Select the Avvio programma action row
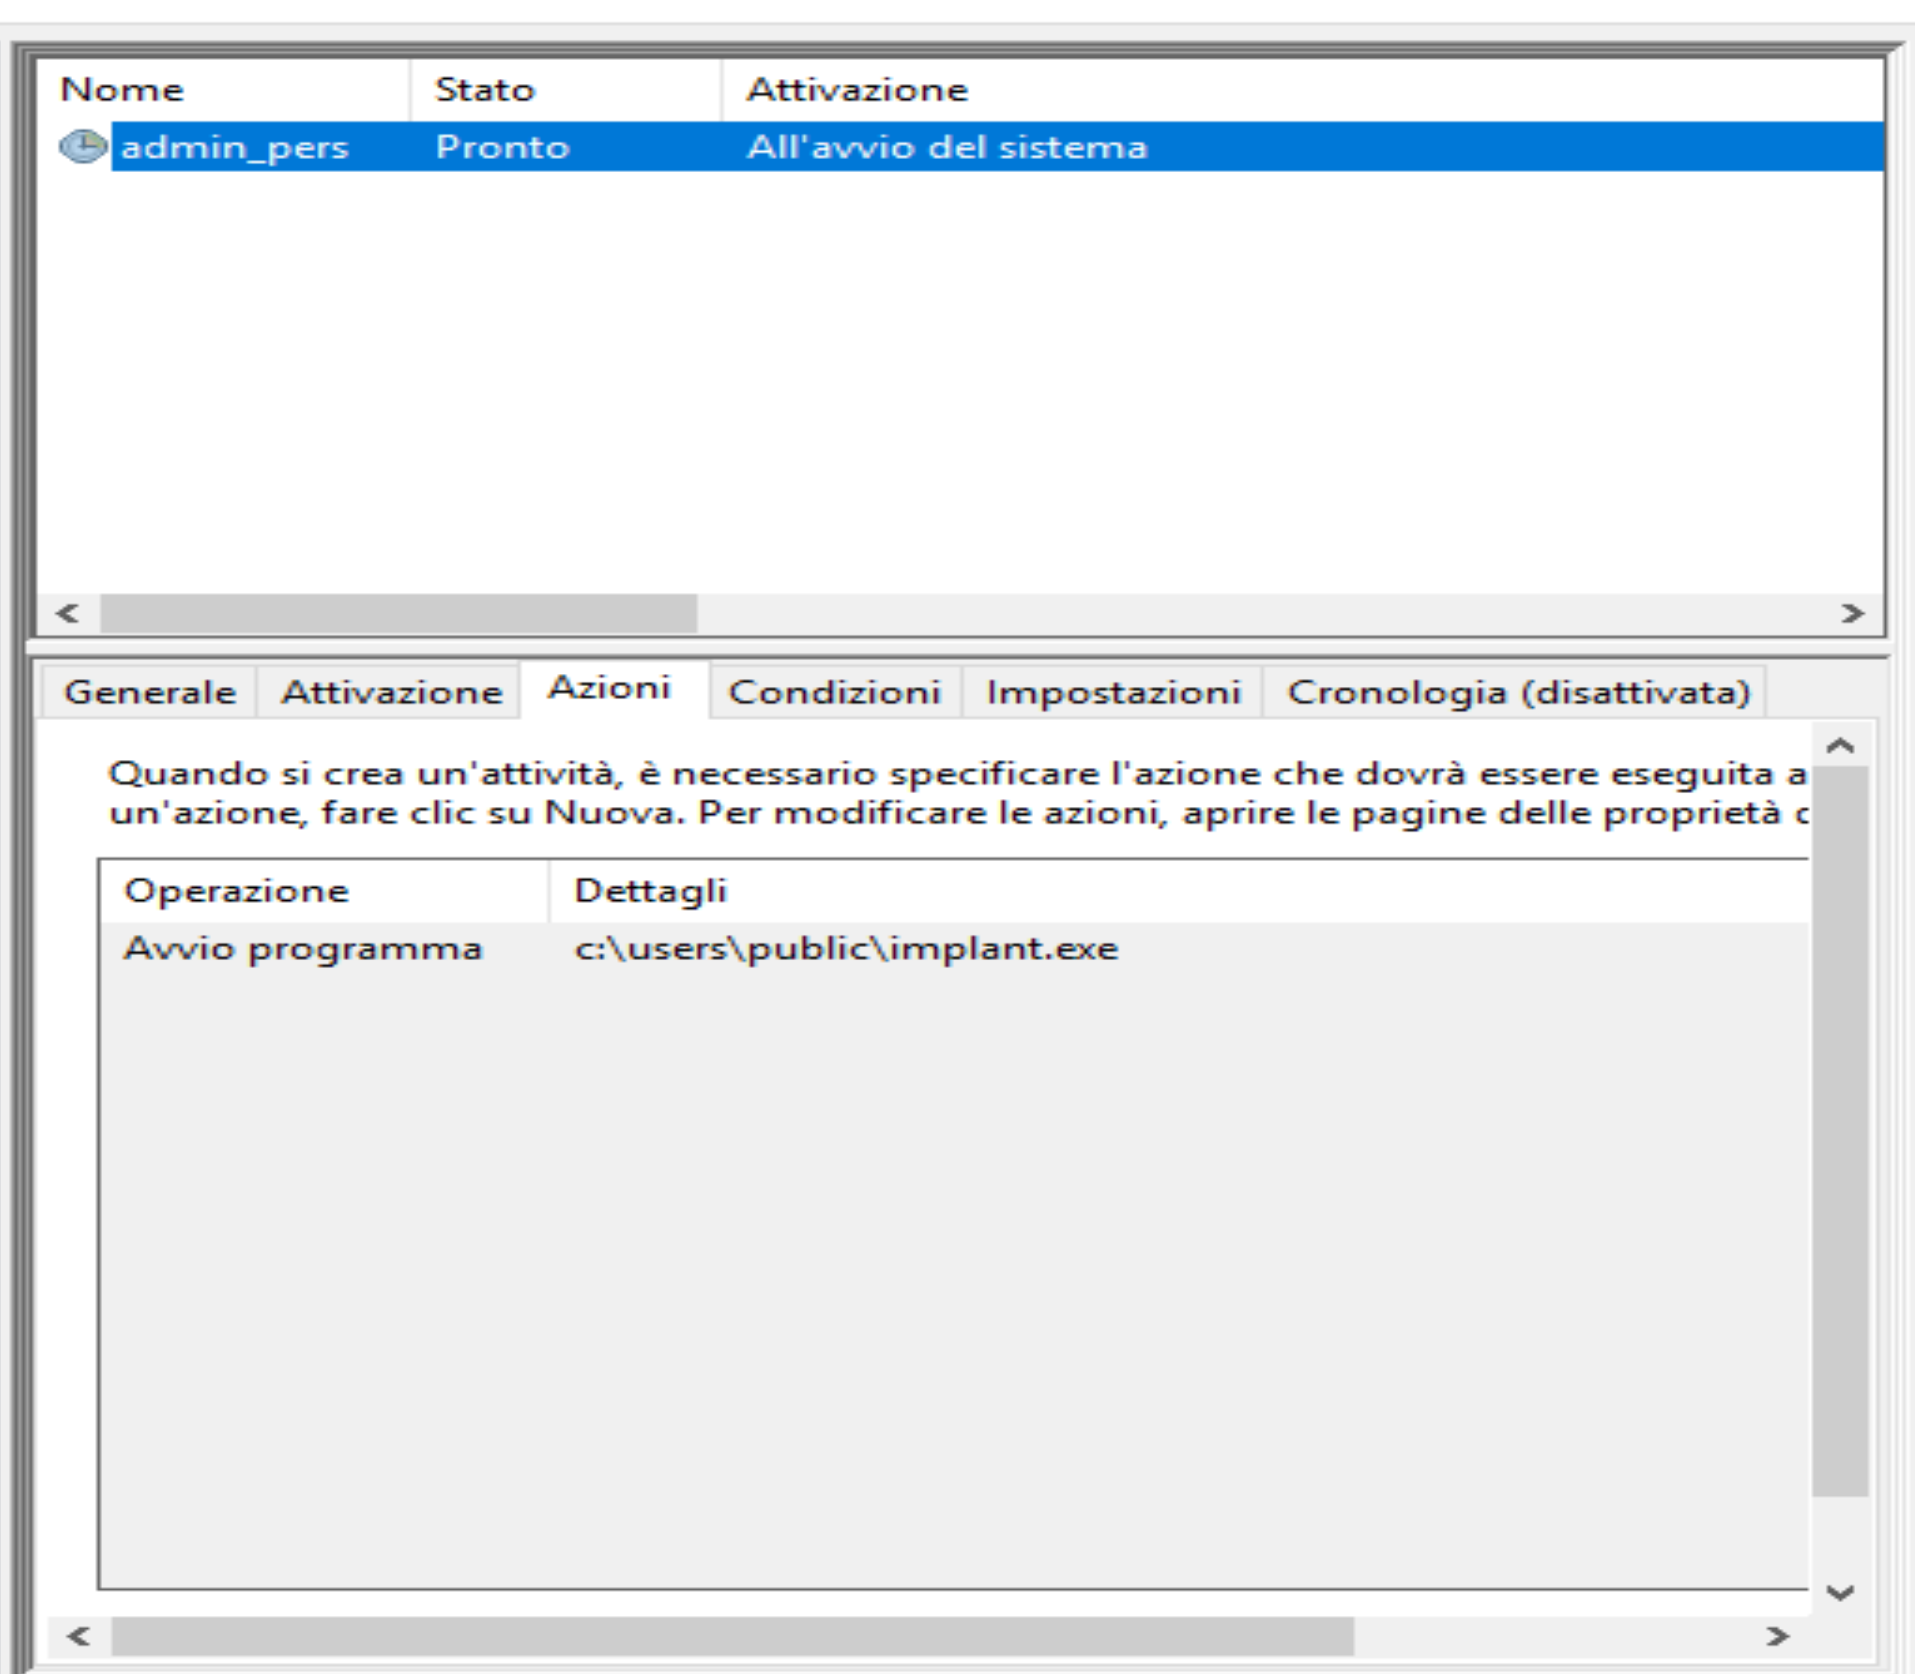Viewport: 1915px width, 1674px height. [x=303, y=948]
